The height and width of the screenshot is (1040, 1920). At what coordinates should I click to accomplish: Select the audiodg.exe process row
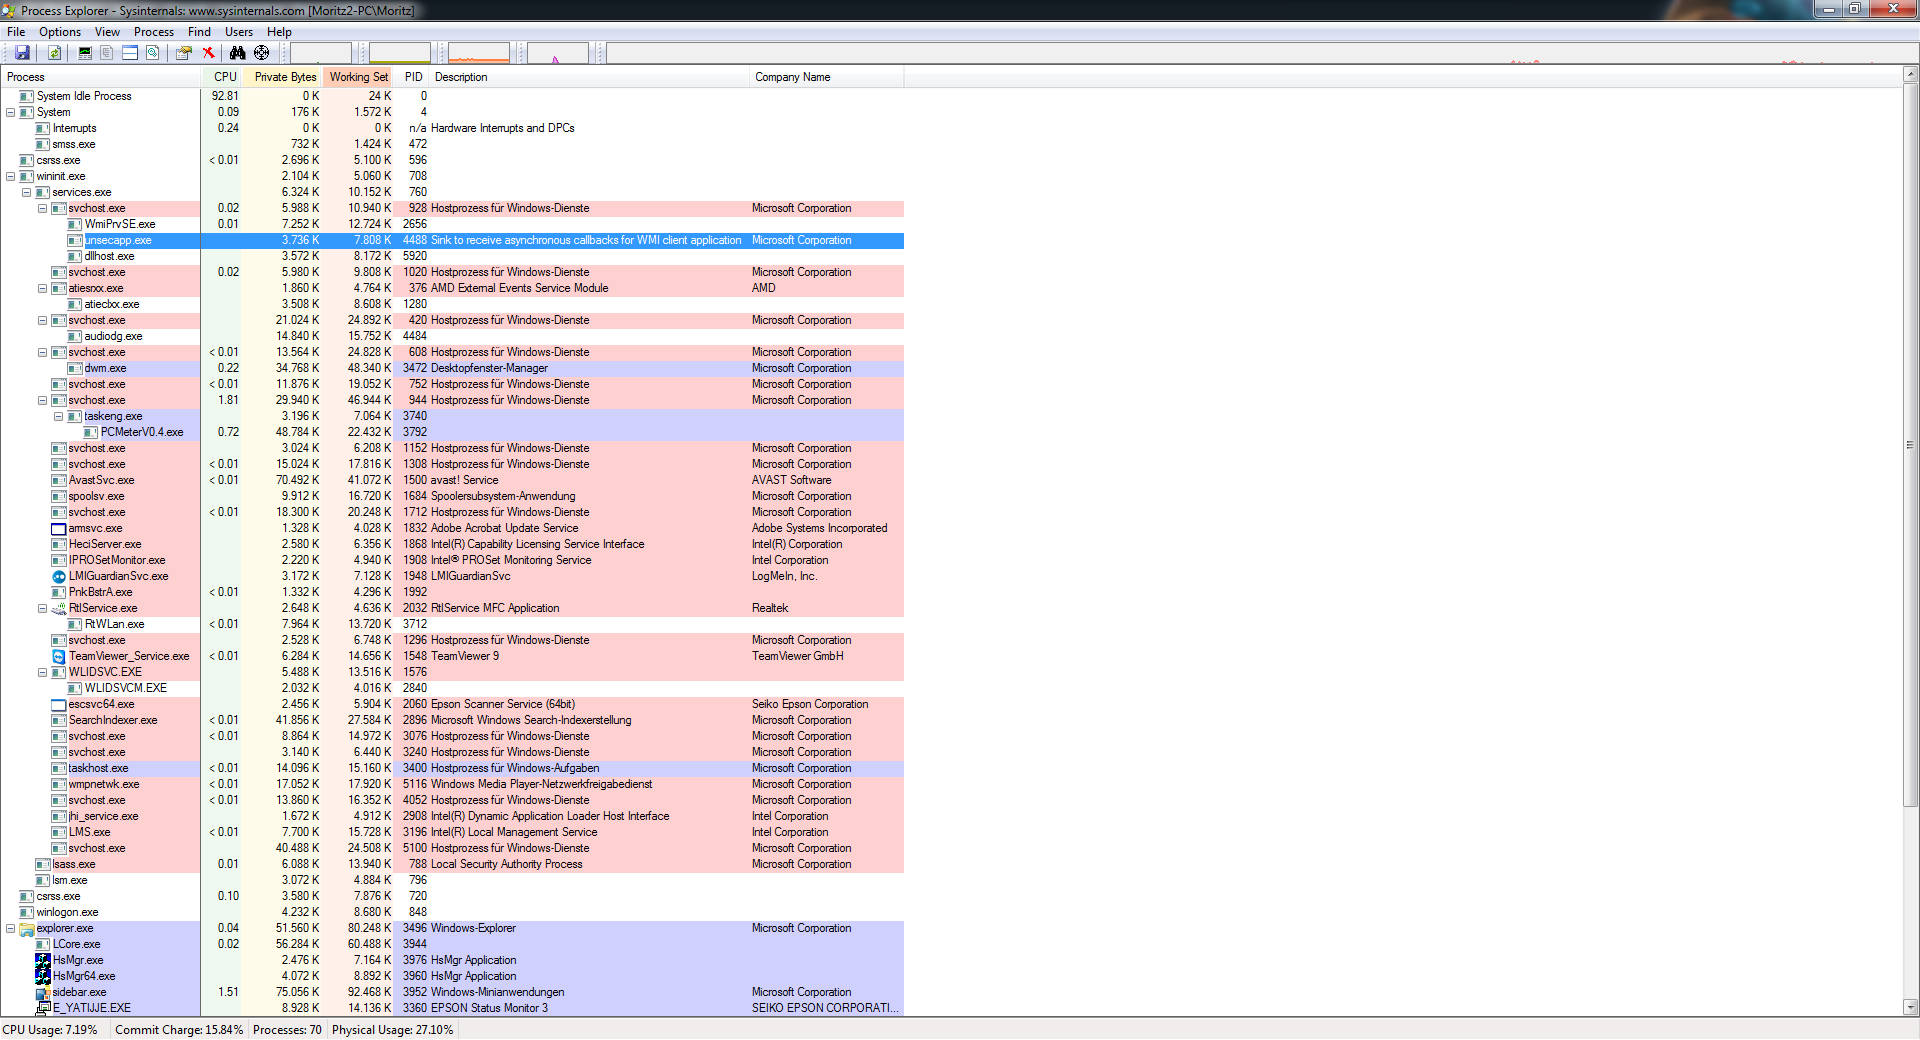452,336
